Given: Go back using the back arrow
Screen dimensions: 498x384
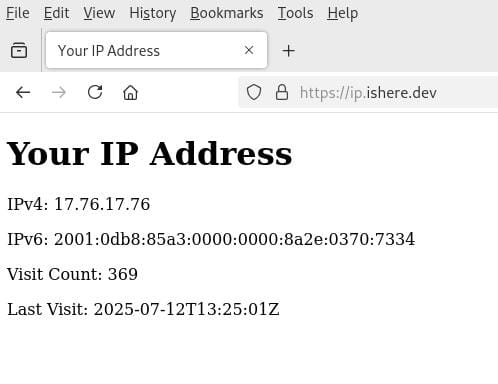Looking at the screenshot, I should tap(23, 92).
